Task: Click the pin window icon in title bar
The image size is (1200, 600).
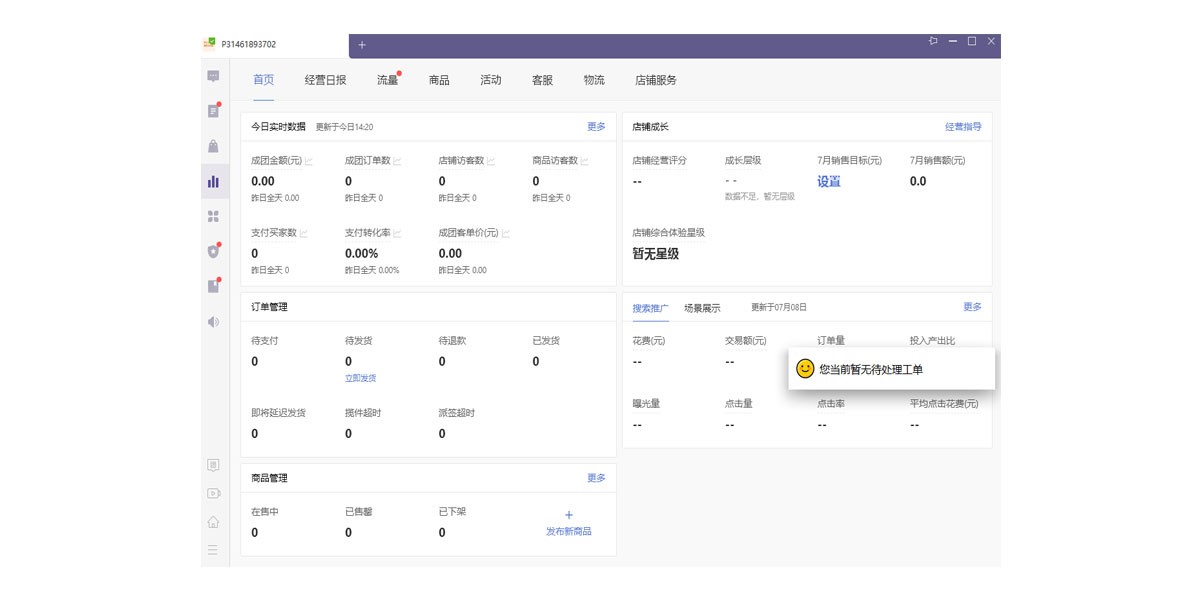Action: click(x=932, y=41)
